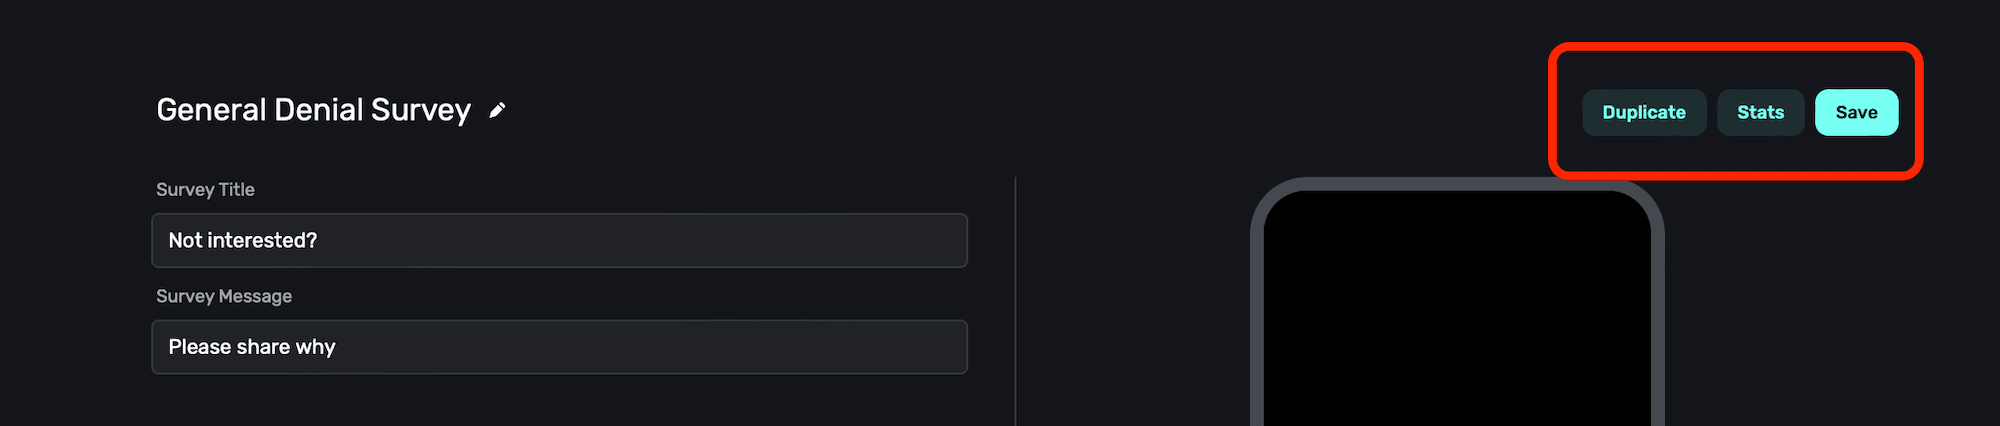Click the "General Denial Survey" heading
Image resolution: width=2000 pixels, height=426 pixels.
pyautogui.click(x=313, y=110)
